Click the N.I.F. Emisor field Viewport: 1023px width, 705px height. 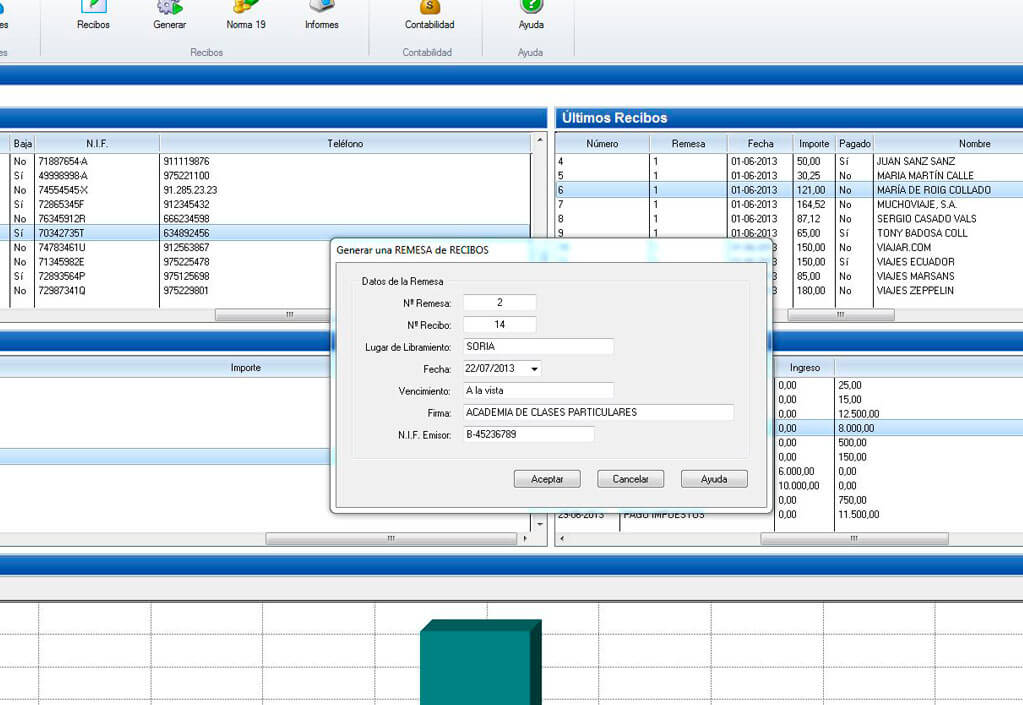[528, 434]
